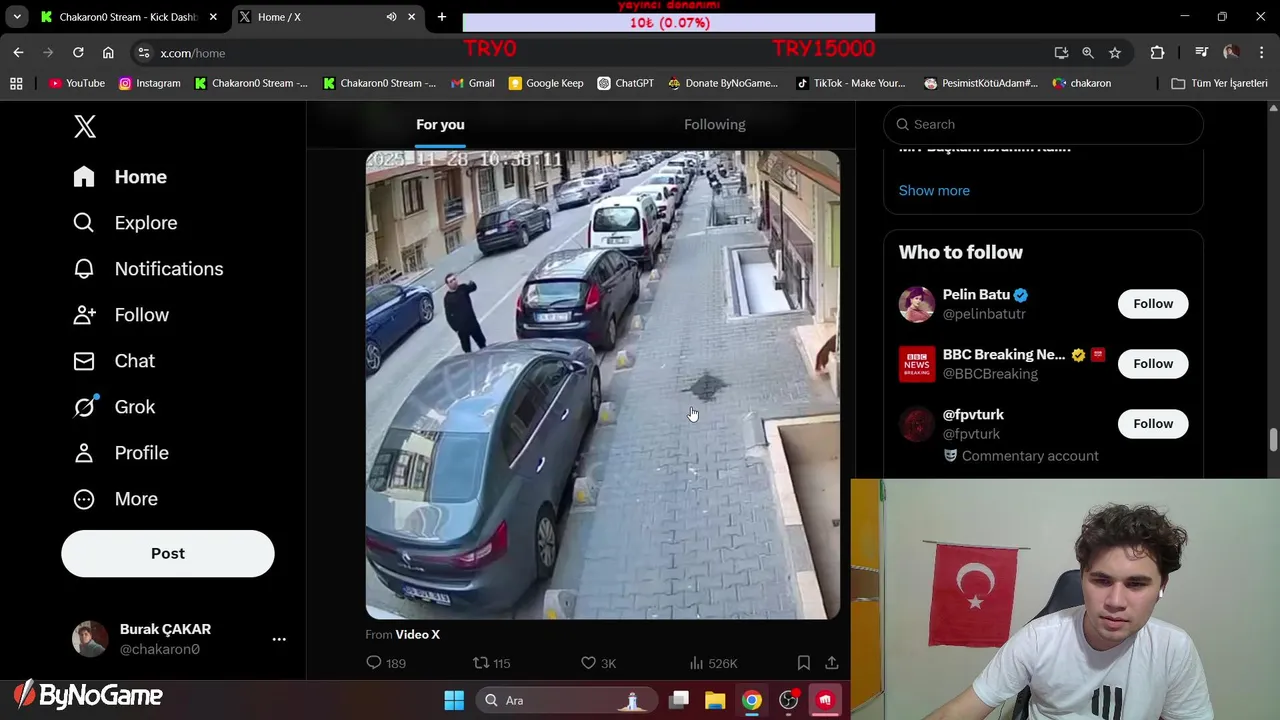Repost the tweet with 115 reposts
The width and height of the screenshot is (1280, 720).
[x=491, y=663]
